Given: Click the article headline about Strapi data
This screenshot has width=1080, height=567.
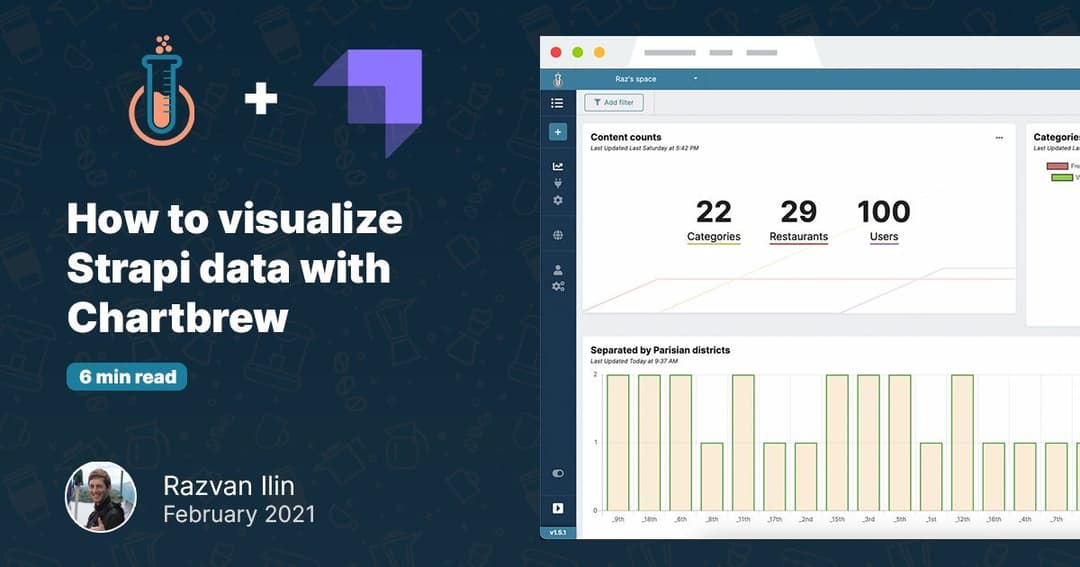Looking at the screenshot, I should click(235, 268).
